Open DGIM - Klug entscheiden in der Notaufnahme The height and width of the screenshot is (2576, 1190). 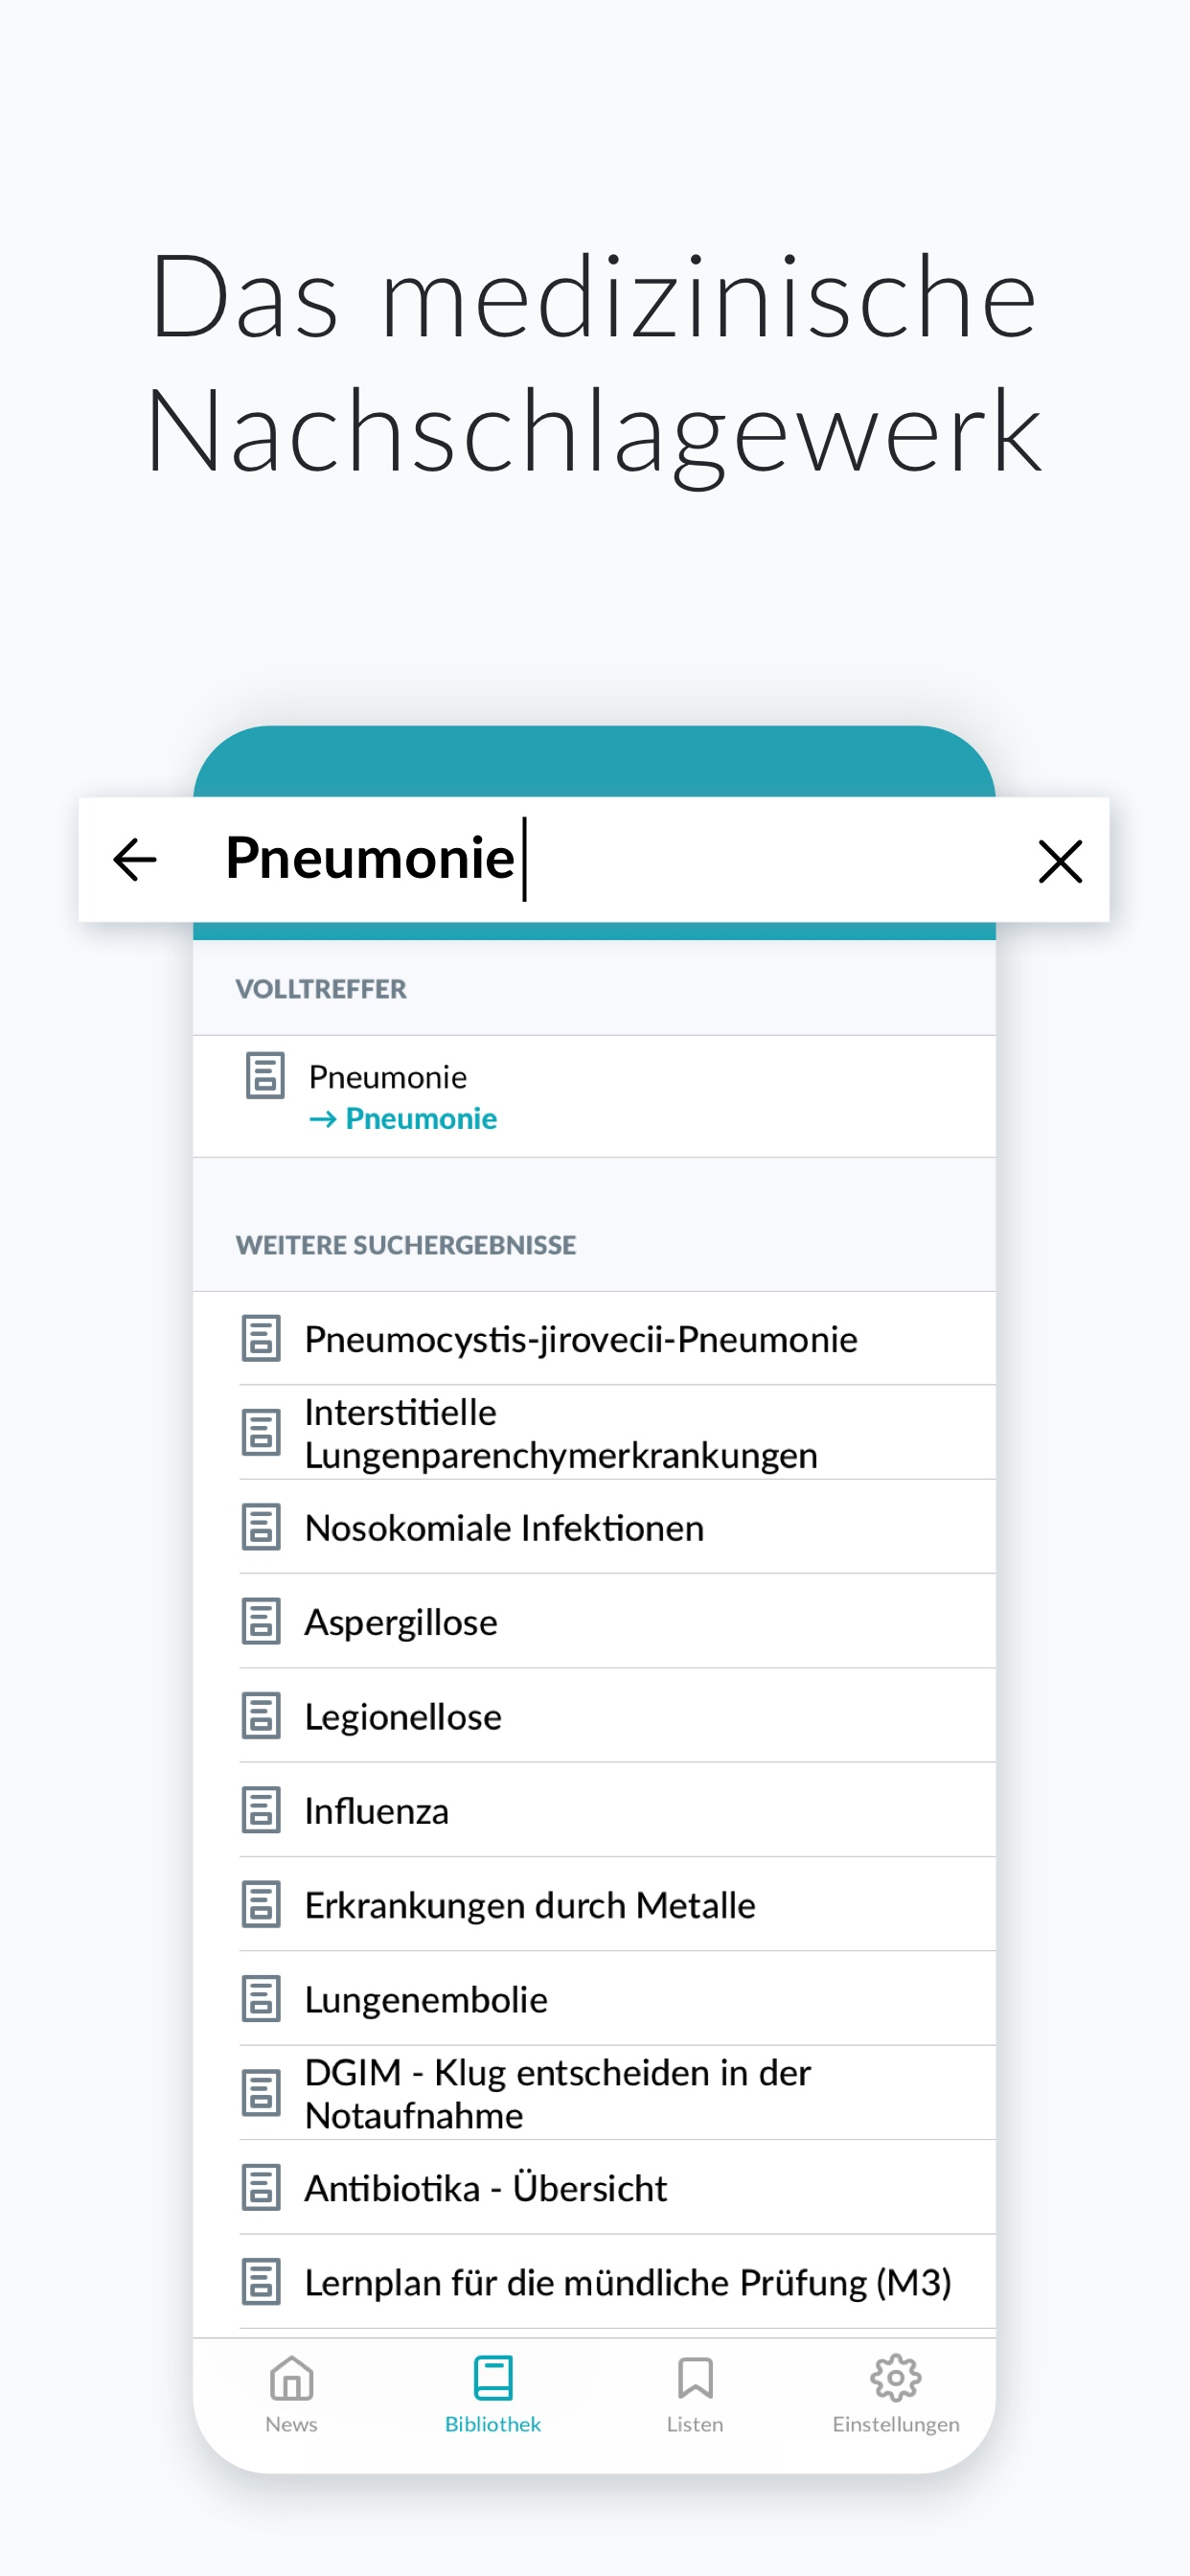pos(557,2095)
